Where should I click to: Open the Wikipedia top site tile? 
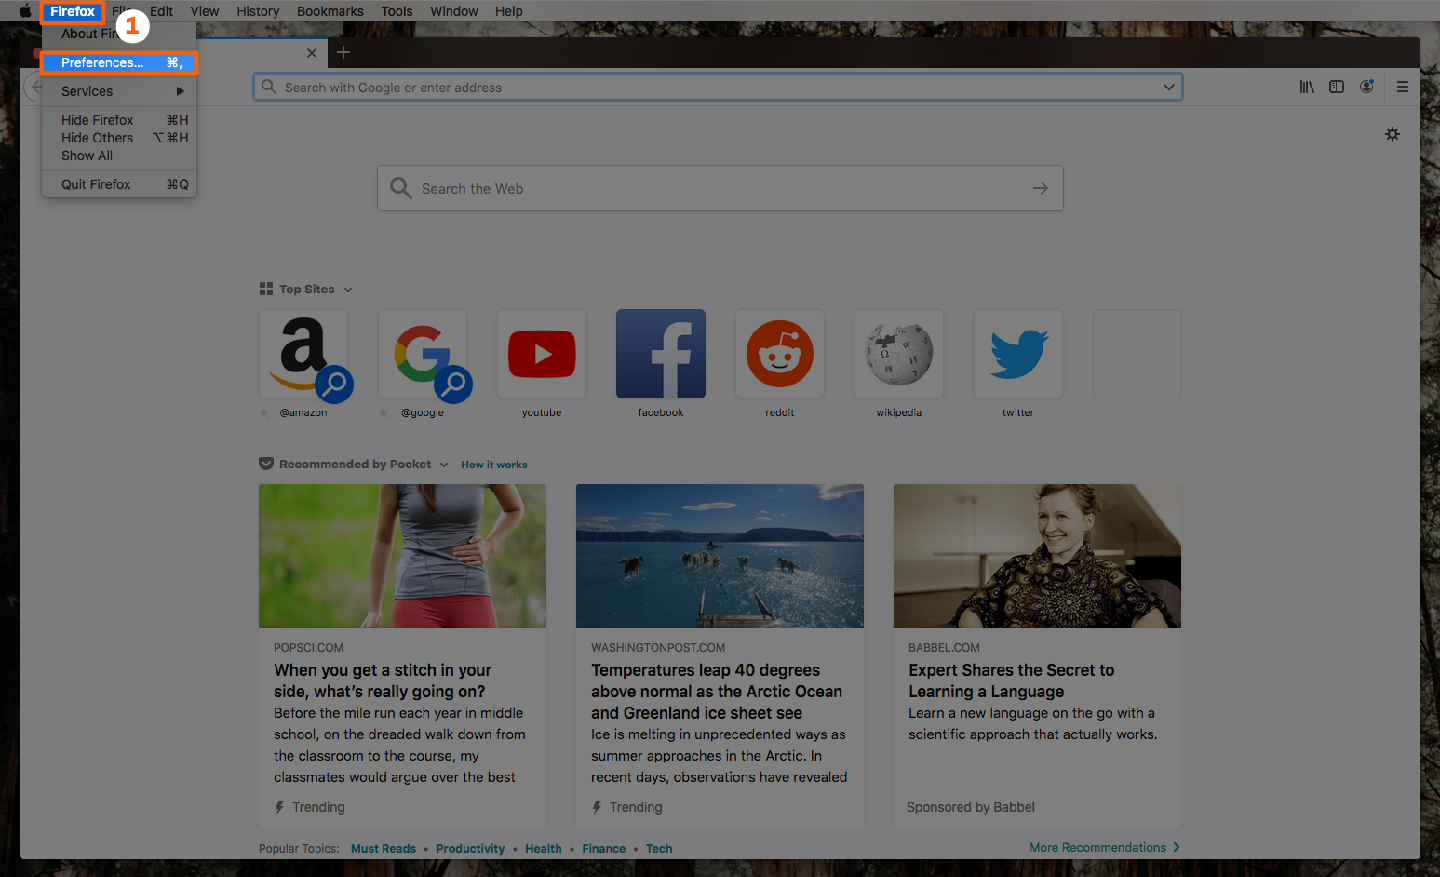pos(899,354)
